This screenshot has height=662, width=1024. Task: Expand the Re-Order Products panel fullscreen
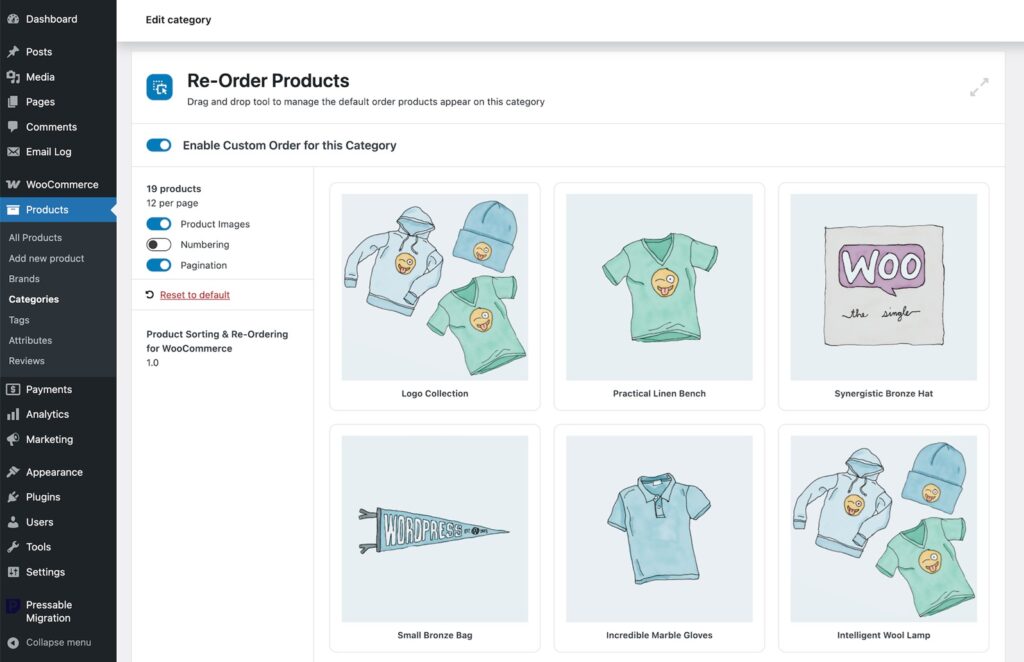pos(978,87)
